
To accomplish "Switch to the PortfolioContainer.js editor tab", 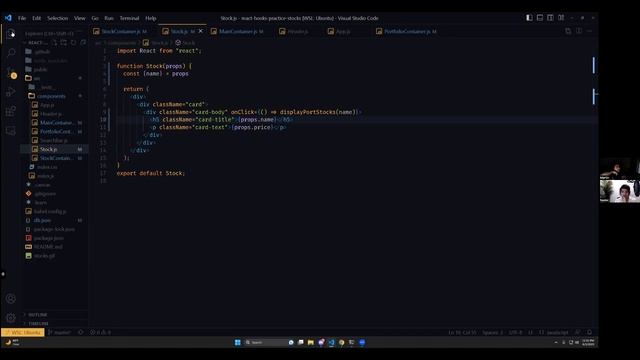I will (x=407, y=31).
